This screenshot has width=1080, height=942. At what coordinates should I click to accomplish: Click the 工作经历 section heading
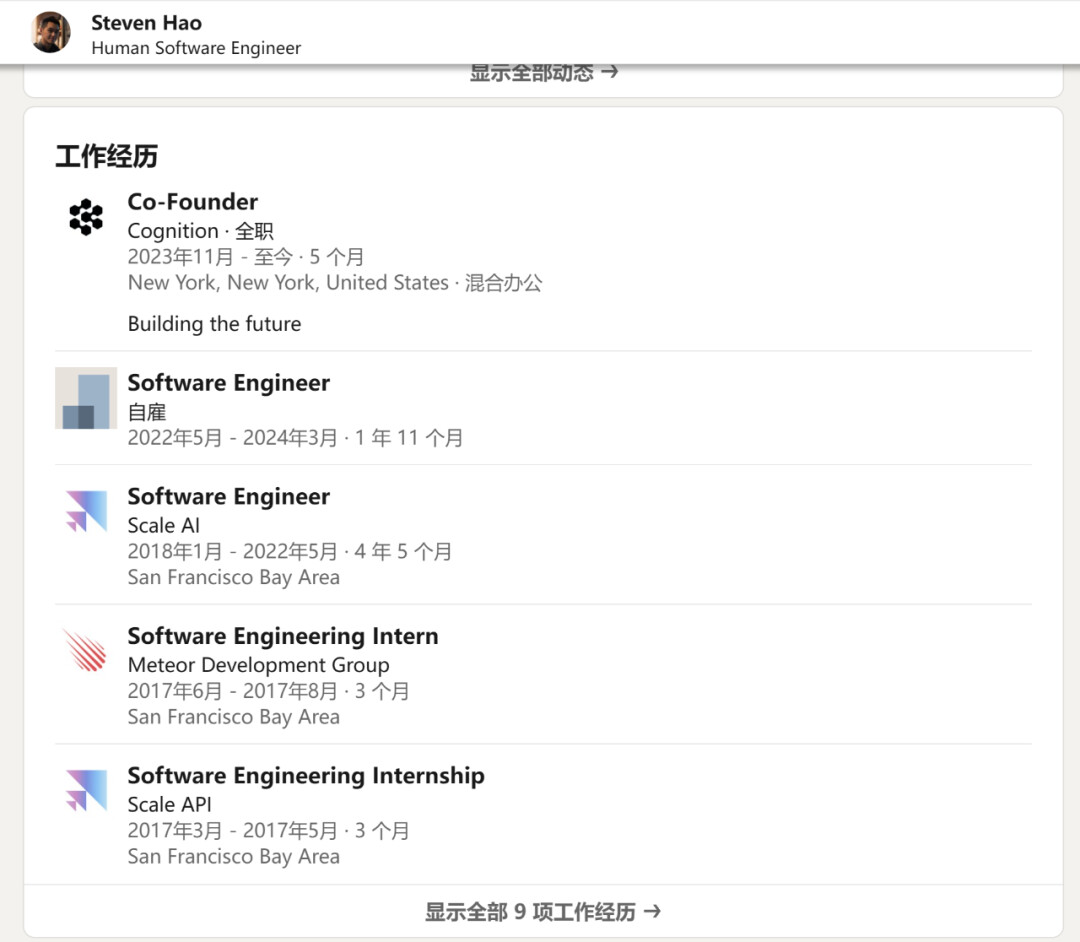point(106,156)
